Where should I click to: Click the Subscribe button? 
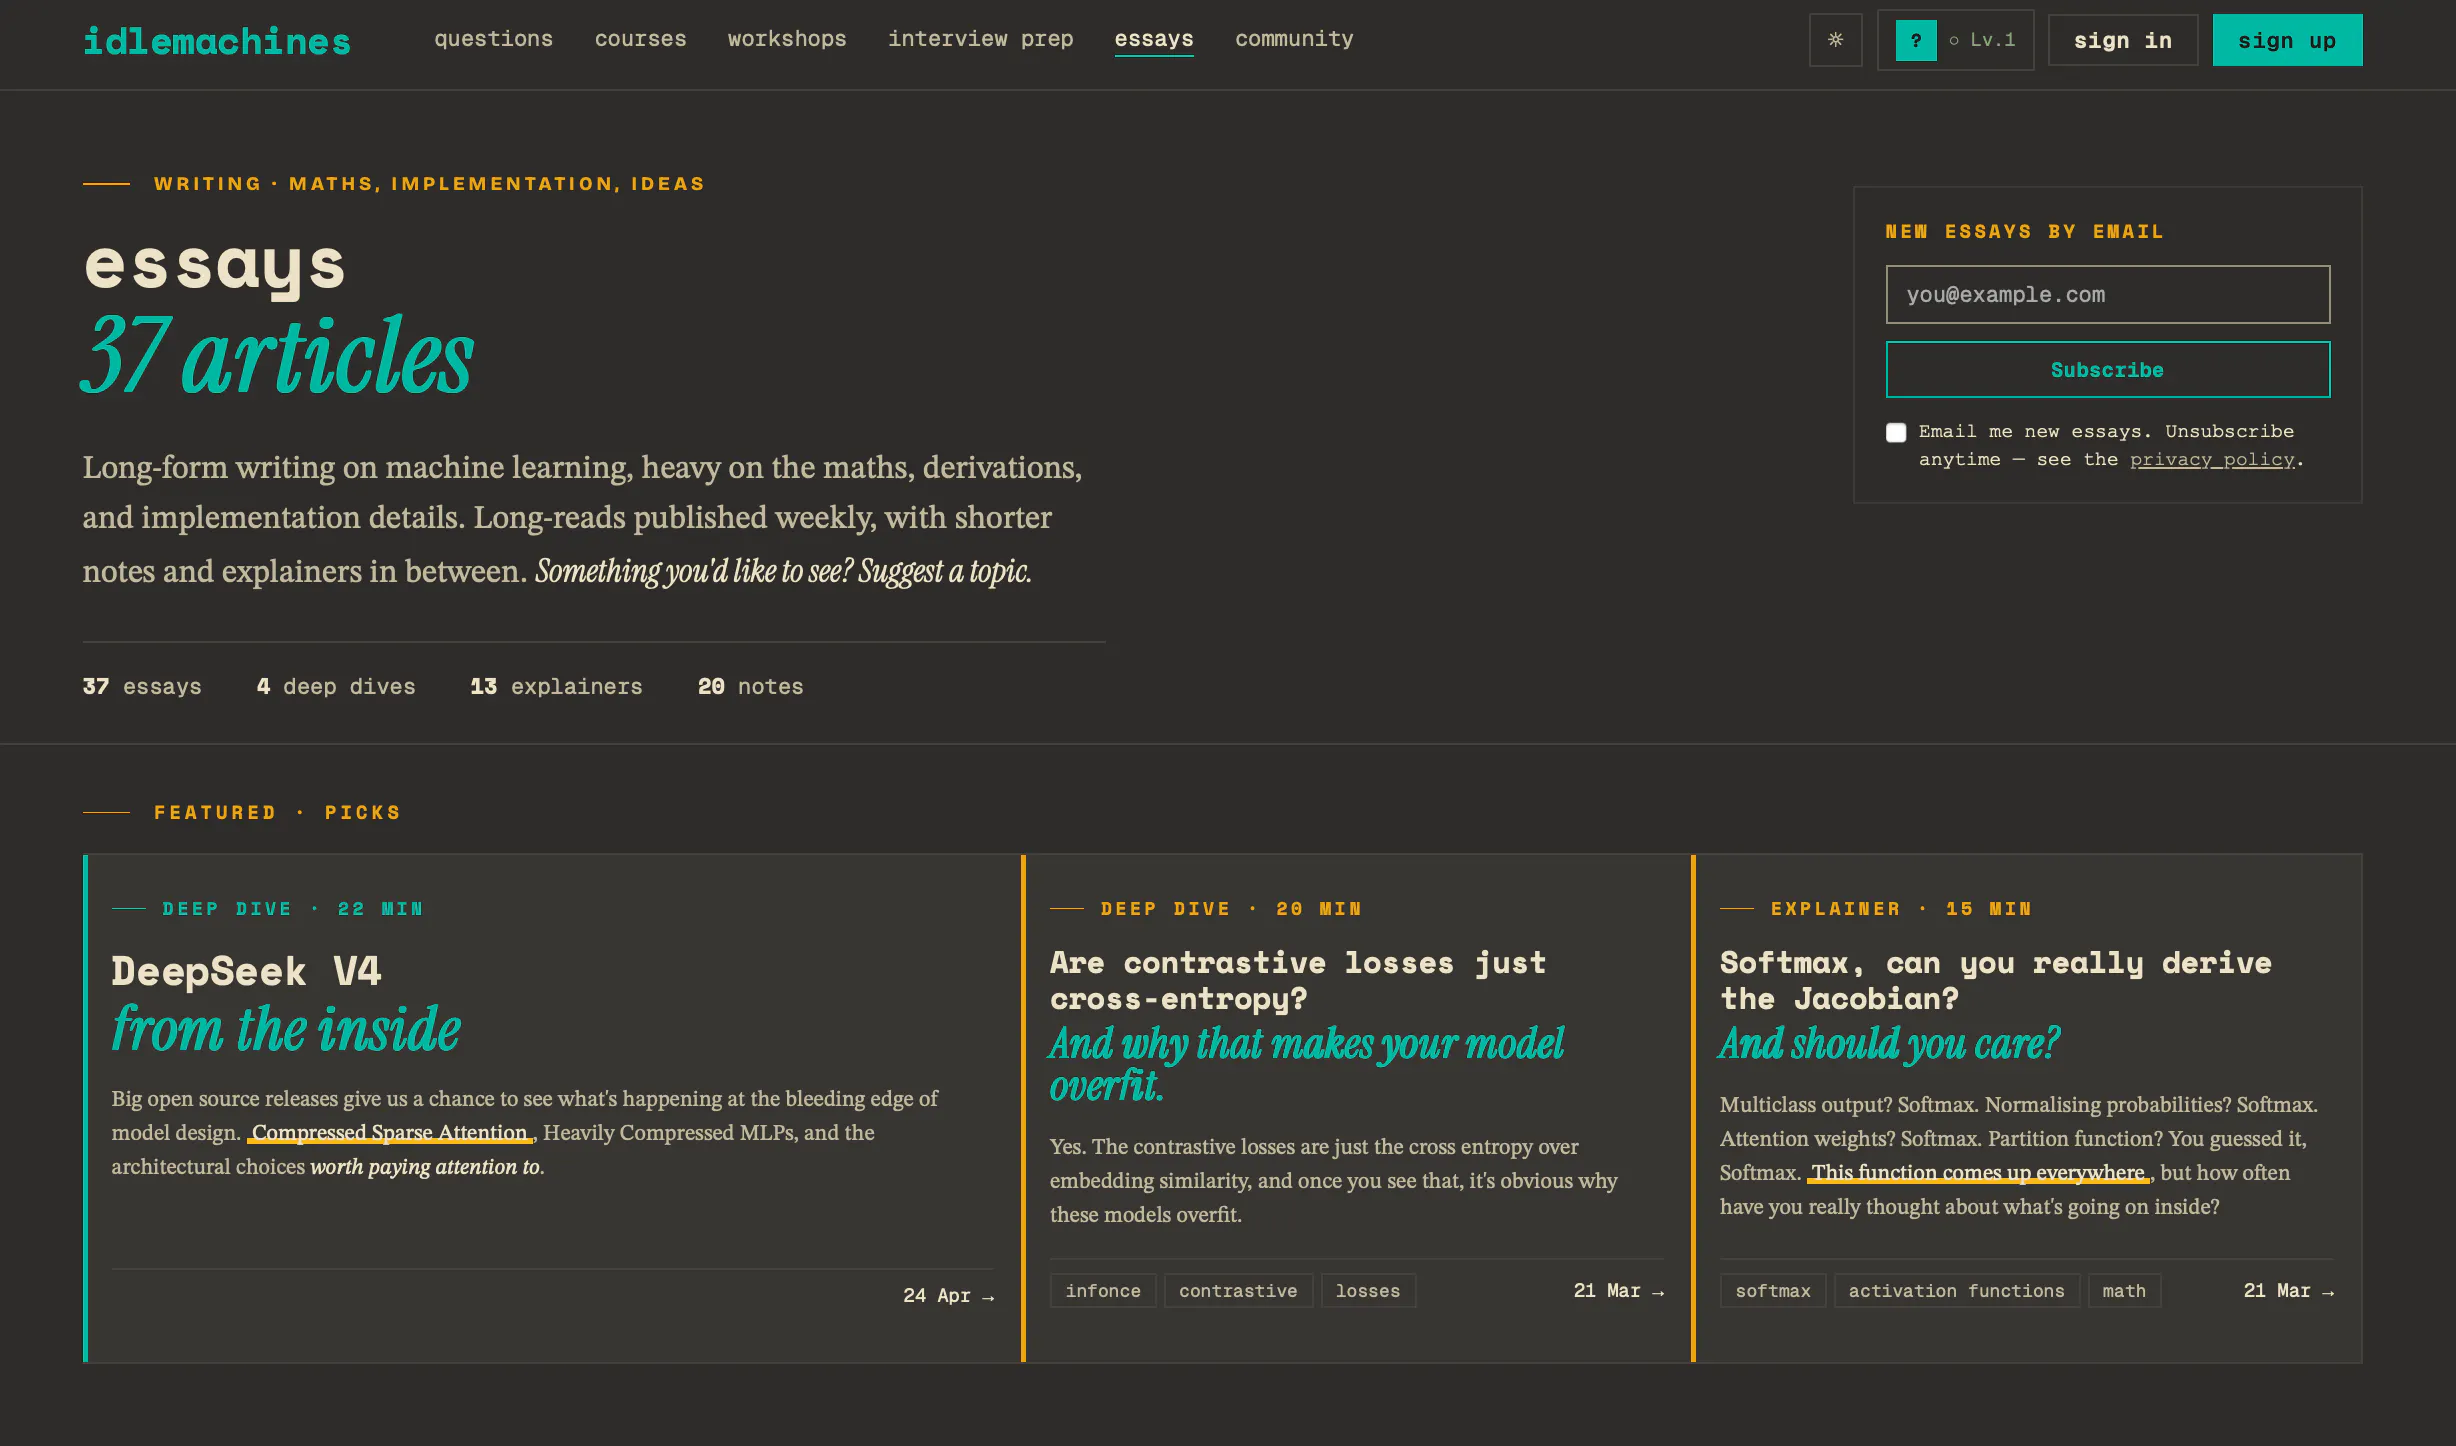tap(2108, 370)
